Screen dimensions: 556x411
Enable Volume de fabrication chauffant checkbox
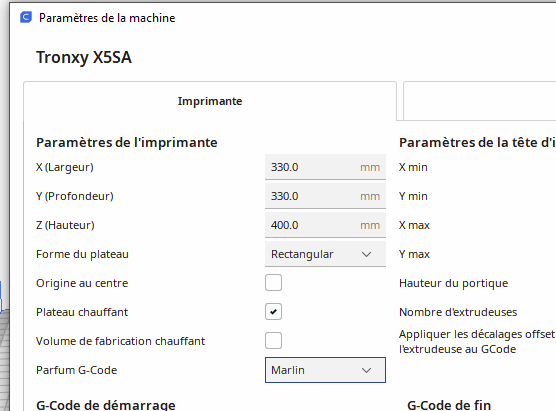click(273, 341)
